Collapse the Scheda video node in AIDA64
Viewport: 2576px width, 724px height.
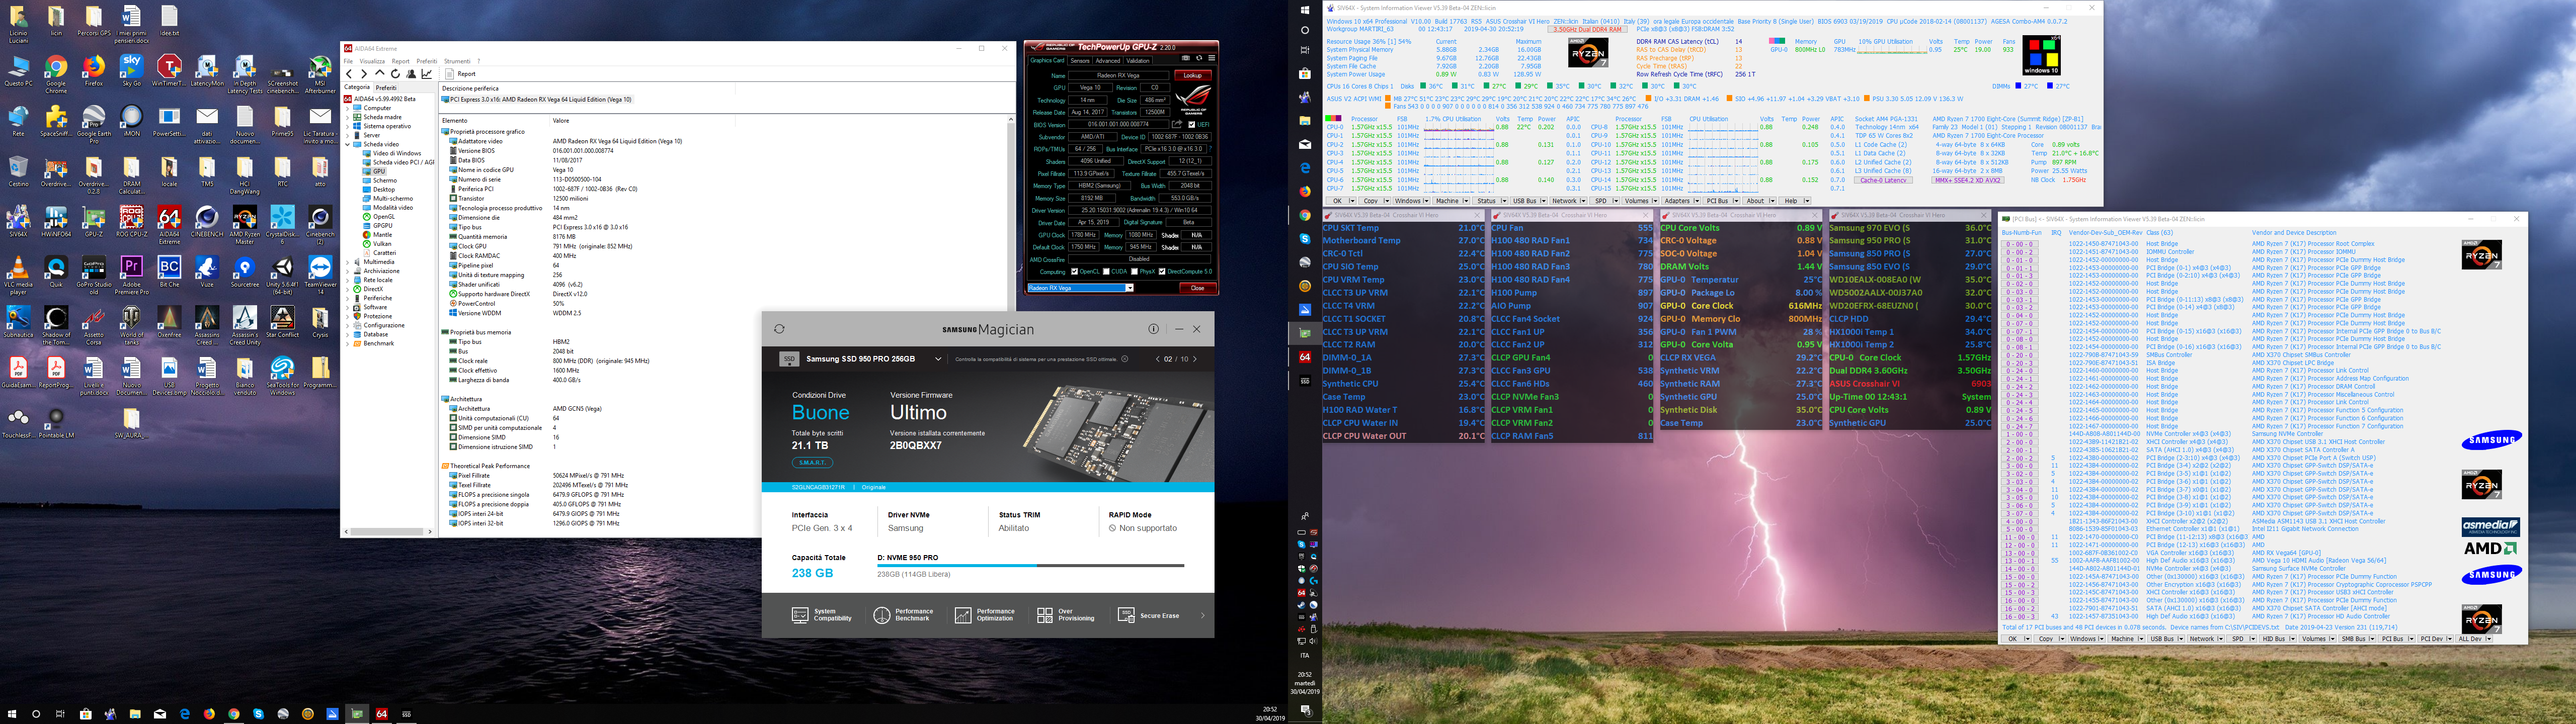349,144
